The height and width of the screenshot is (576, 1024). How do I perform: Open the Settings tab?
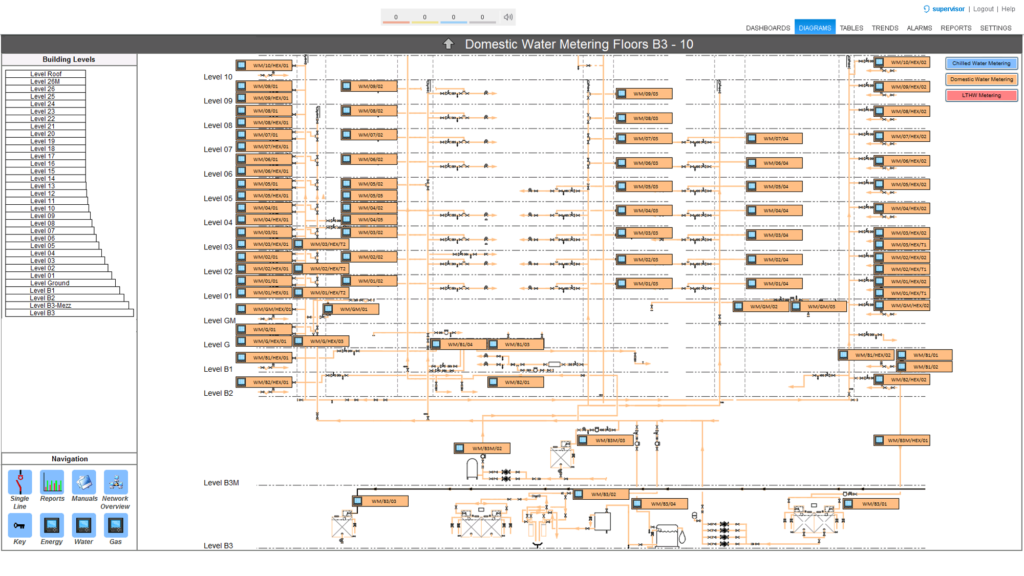pos(995,28)
